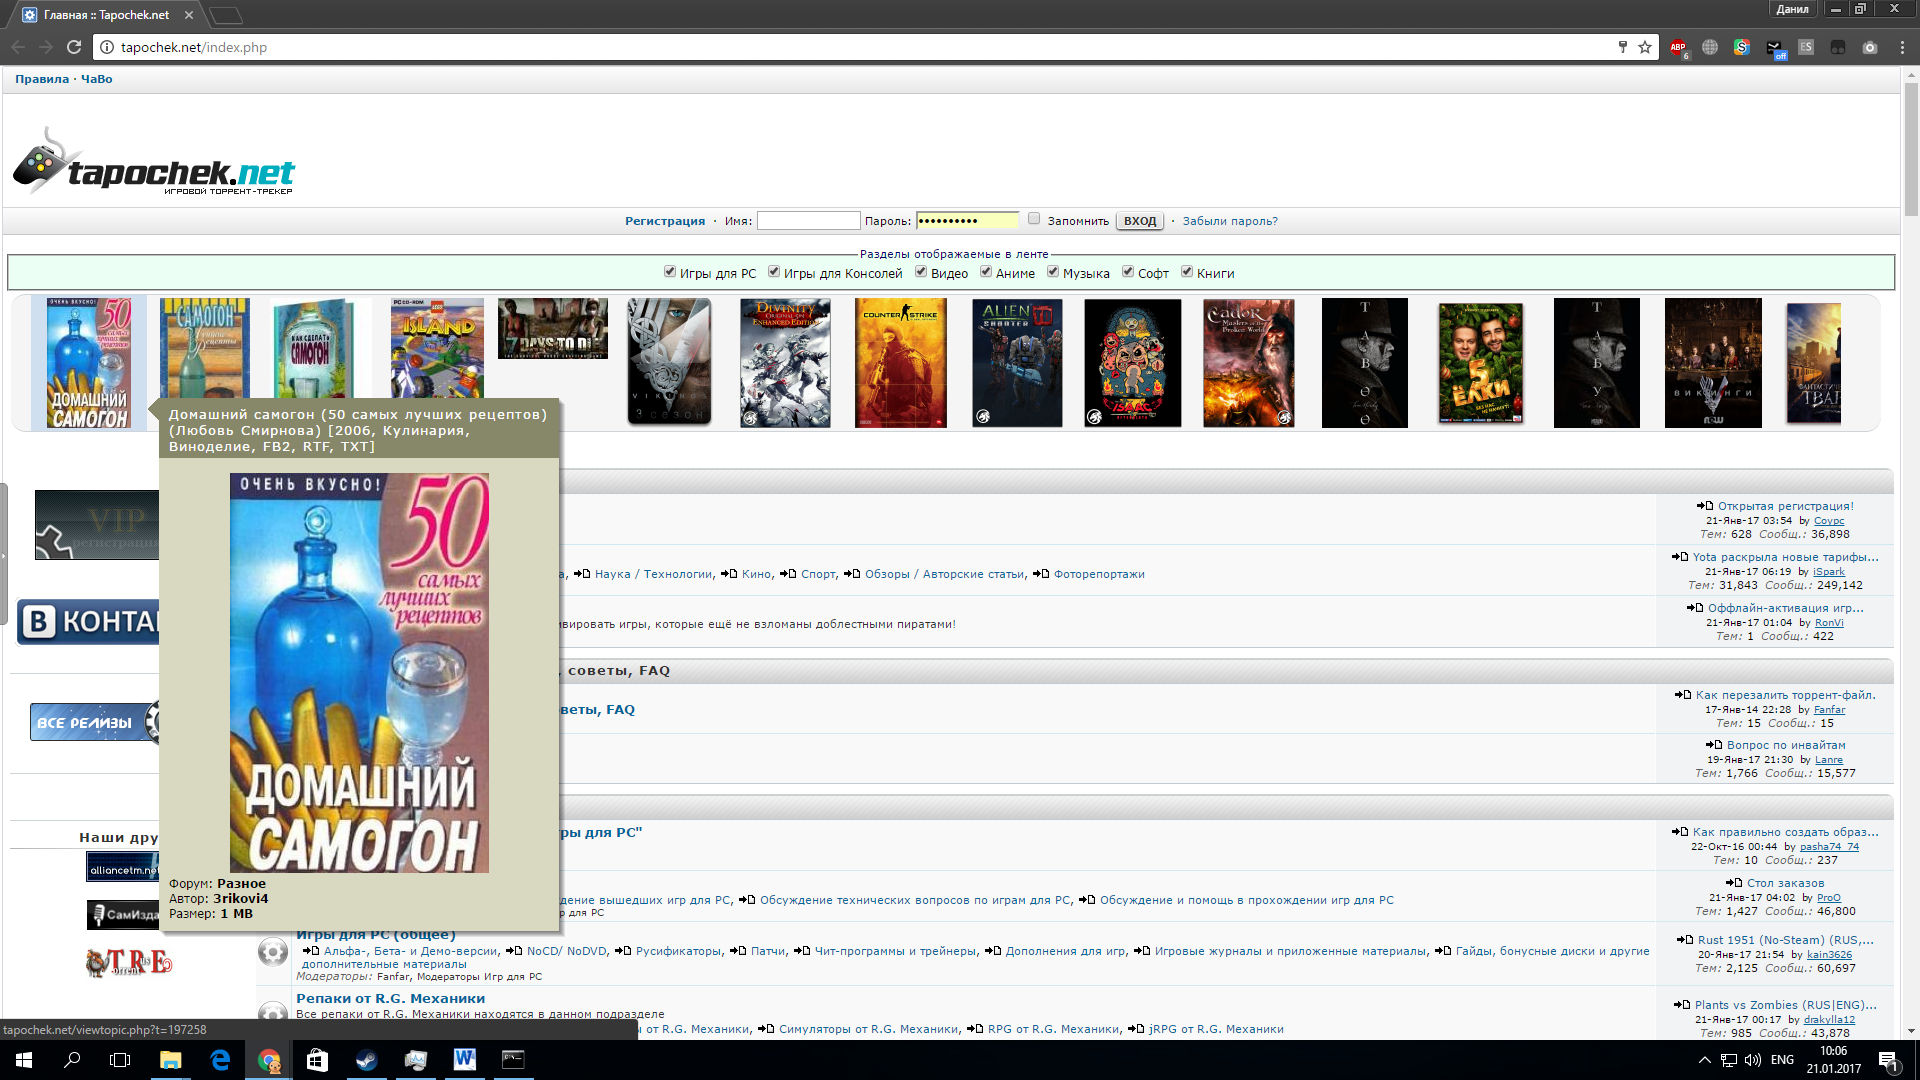Jump to last post icon before Открытая регистрация!
The image size is (1920, 1080).
click(1705, 506)
